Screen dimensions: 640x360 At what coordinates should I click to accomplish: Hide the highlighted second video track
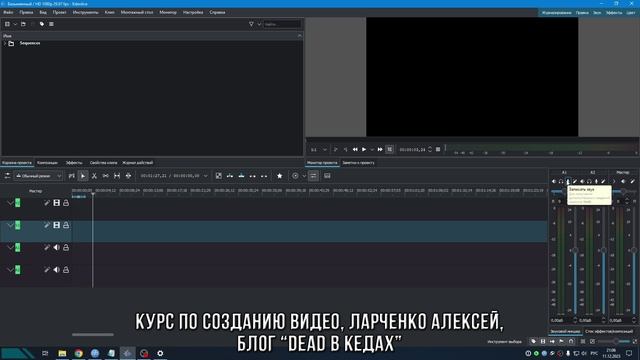click(56, 225)
